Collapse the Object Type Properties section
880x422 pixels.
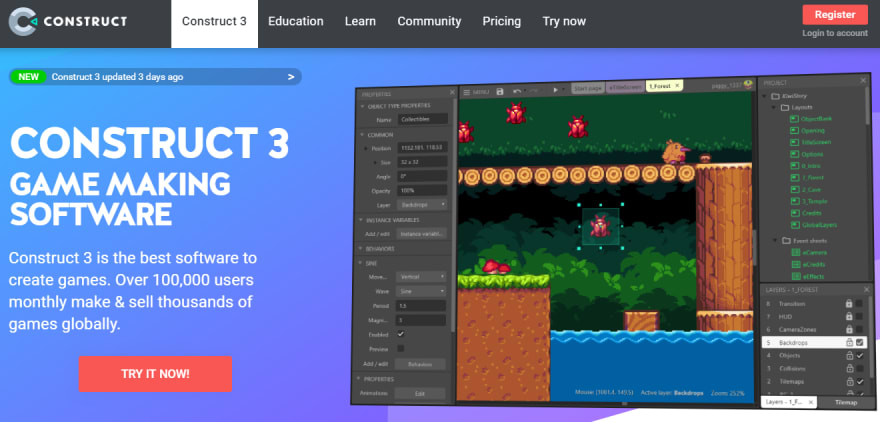[361, 106]
